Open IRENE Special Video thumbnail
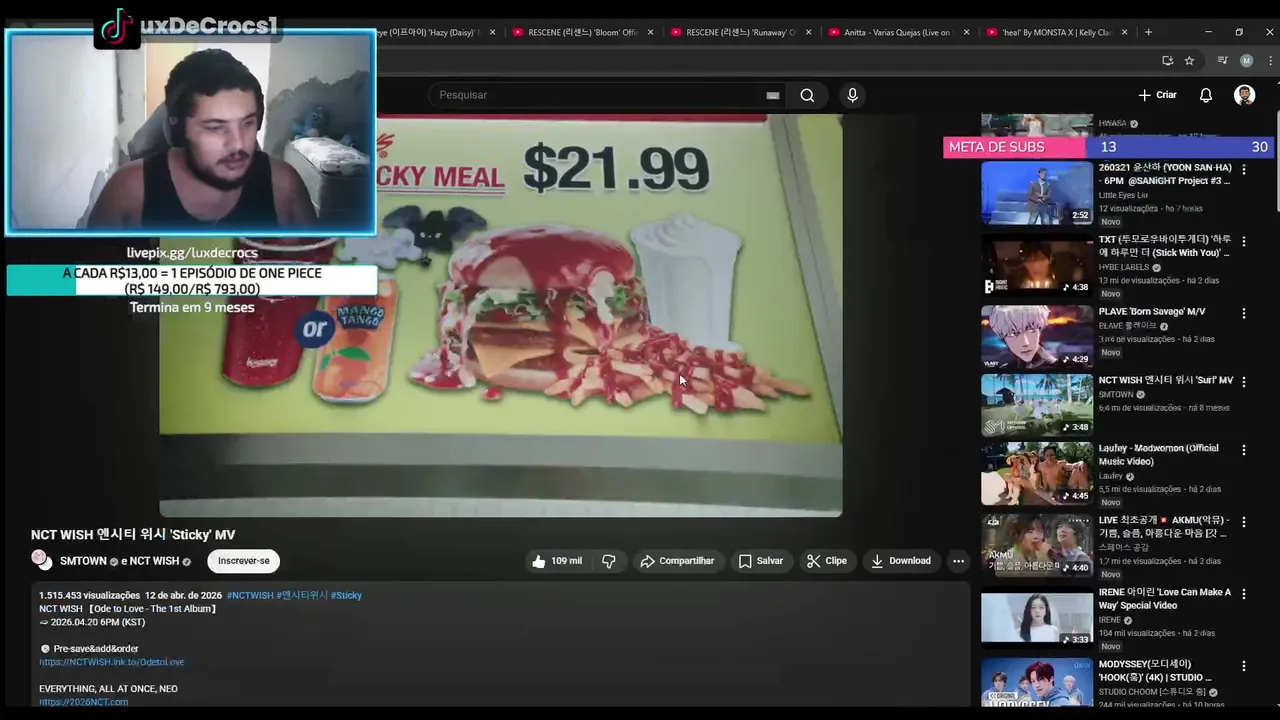The width and height of the screenshot is (1280, 720). [1037, 617]
